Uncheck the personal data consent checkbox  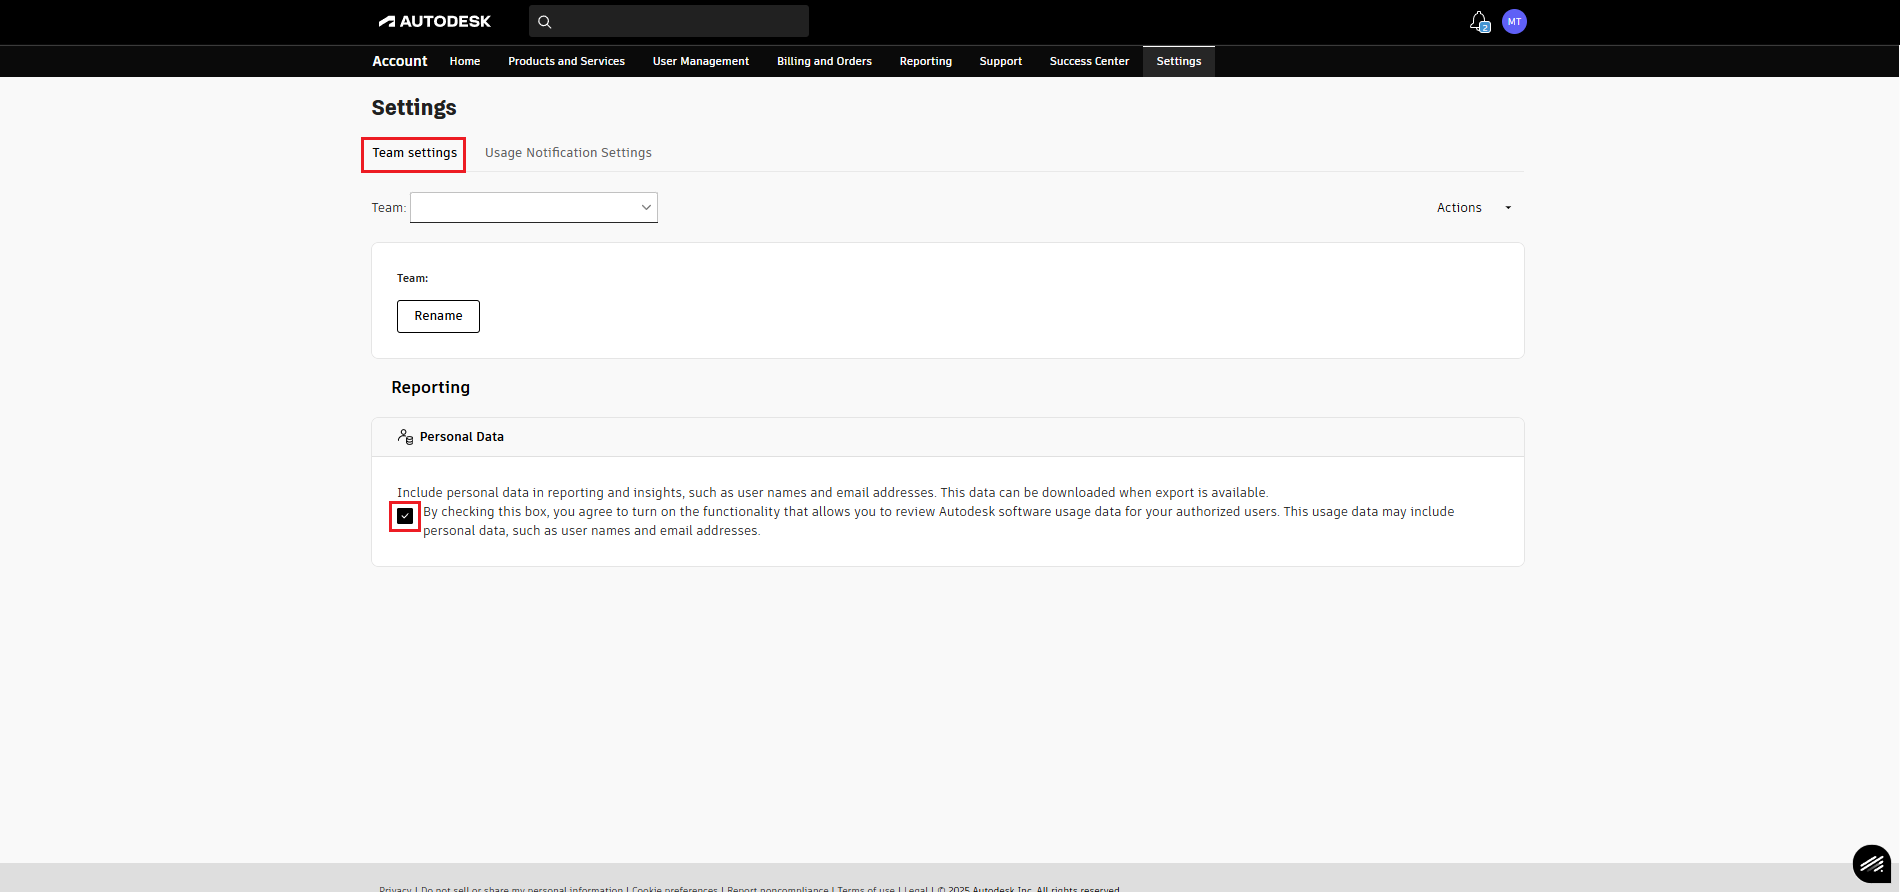[405, 516]
